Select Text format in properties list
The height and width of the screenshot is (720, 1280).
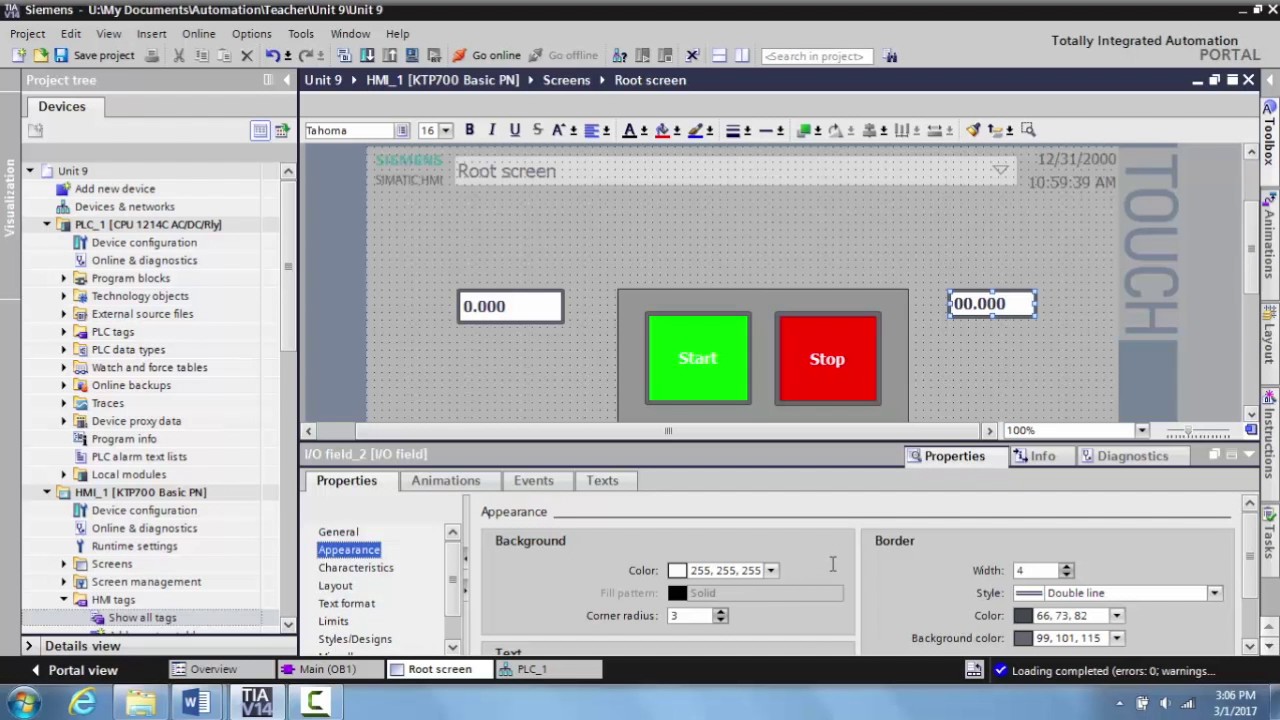pyautogui.click(x=347, y=604)
